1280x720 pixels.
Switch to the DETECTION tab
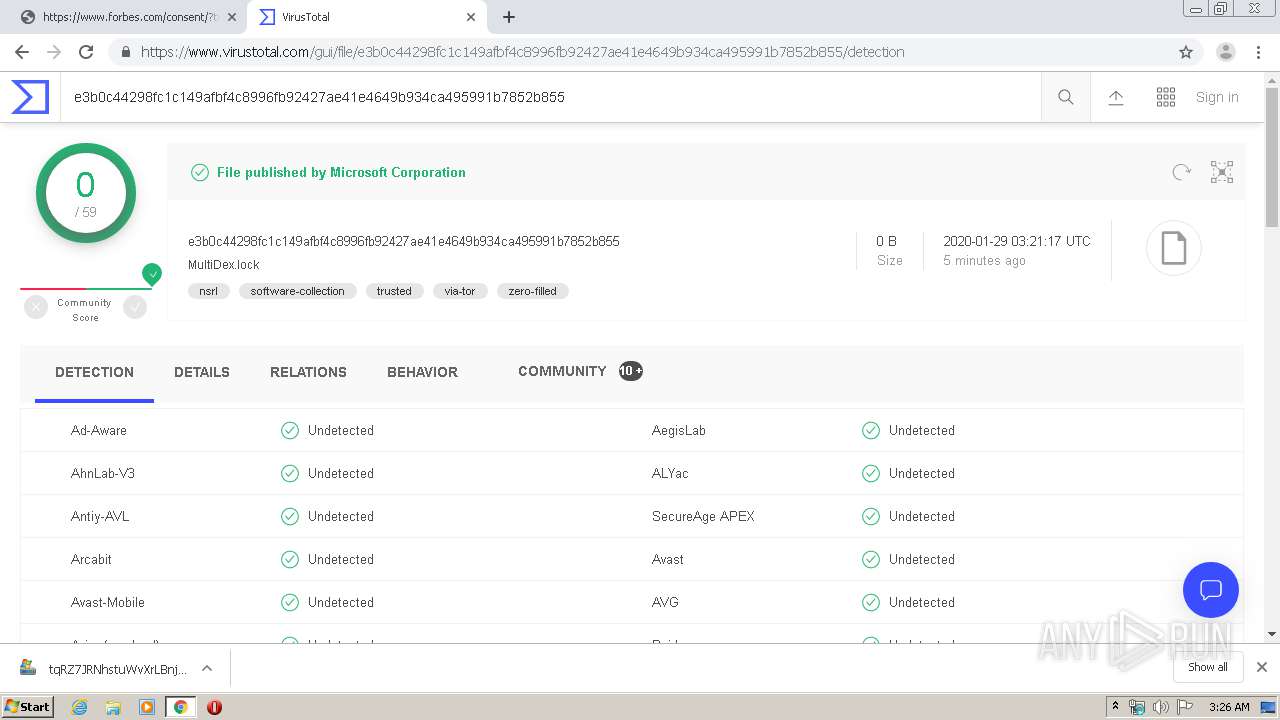(x=94, y=372)
